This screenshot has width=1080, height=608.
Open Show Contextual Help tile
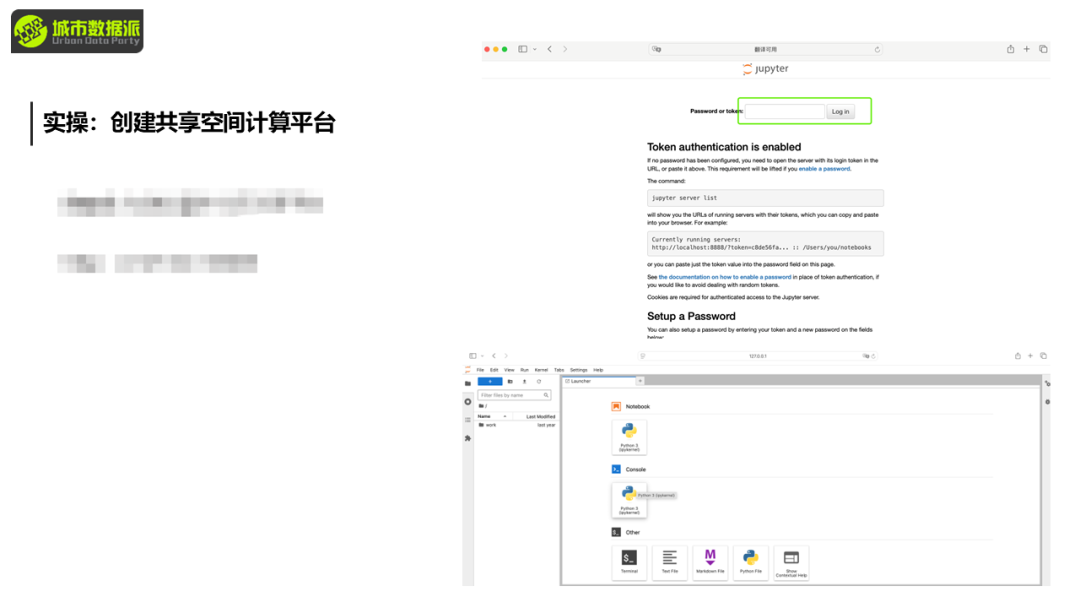tap(791, 562)
